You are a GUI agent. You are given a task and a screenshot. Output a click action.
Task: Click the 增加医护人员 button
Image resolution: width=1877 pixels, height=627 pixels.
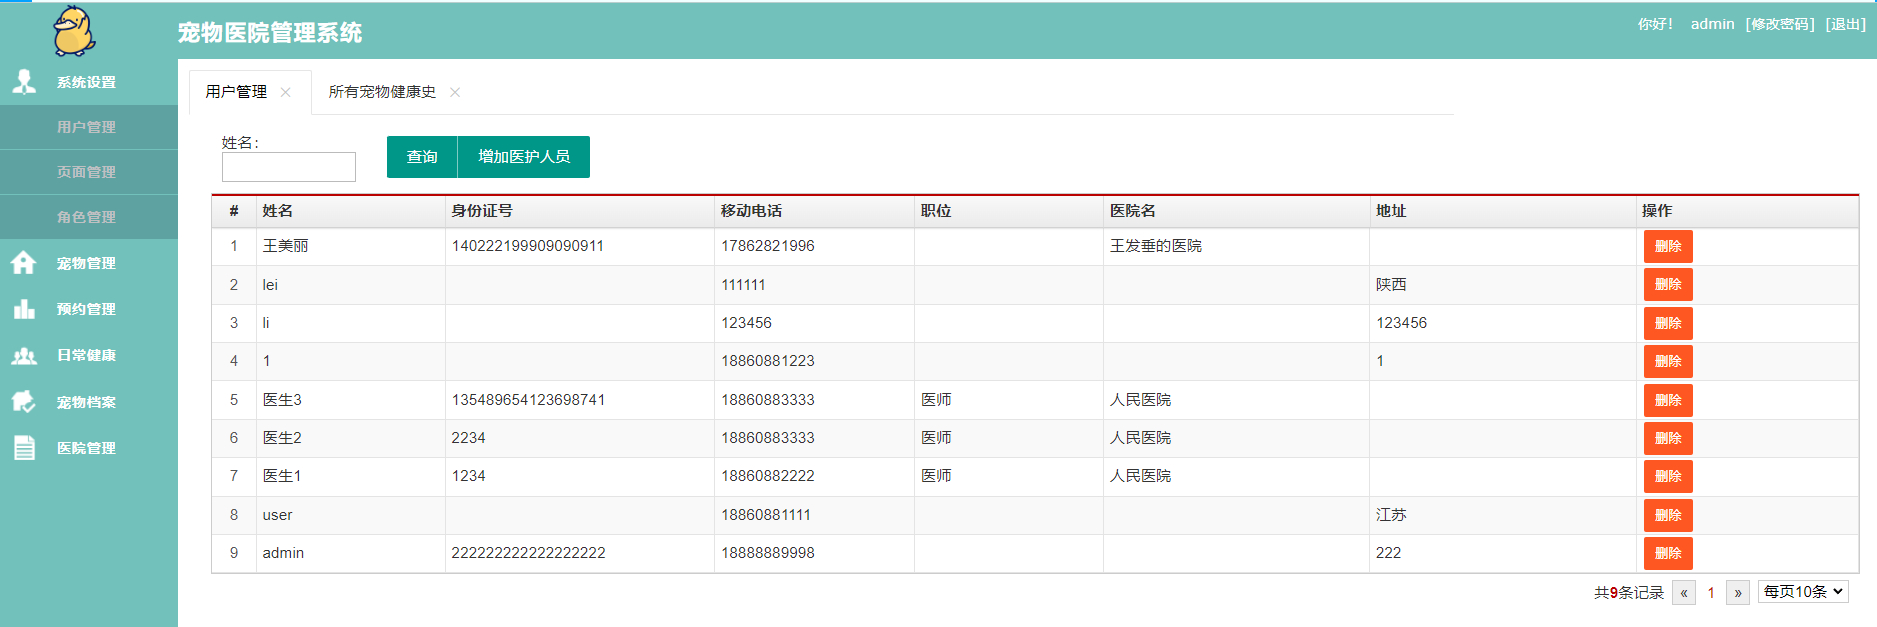point(524,157)
